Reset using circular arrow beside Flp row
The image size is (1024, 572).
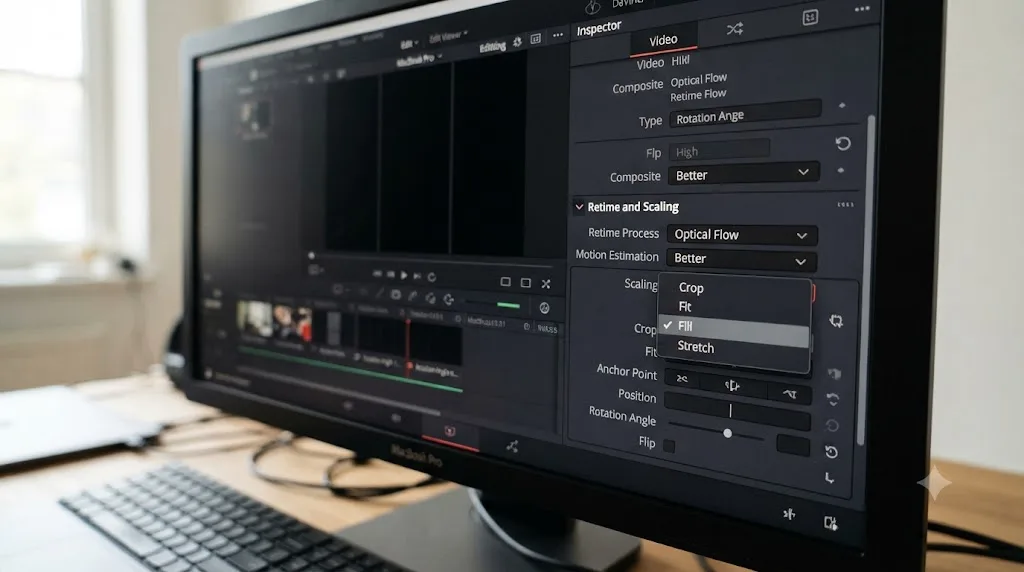point(842,143)
